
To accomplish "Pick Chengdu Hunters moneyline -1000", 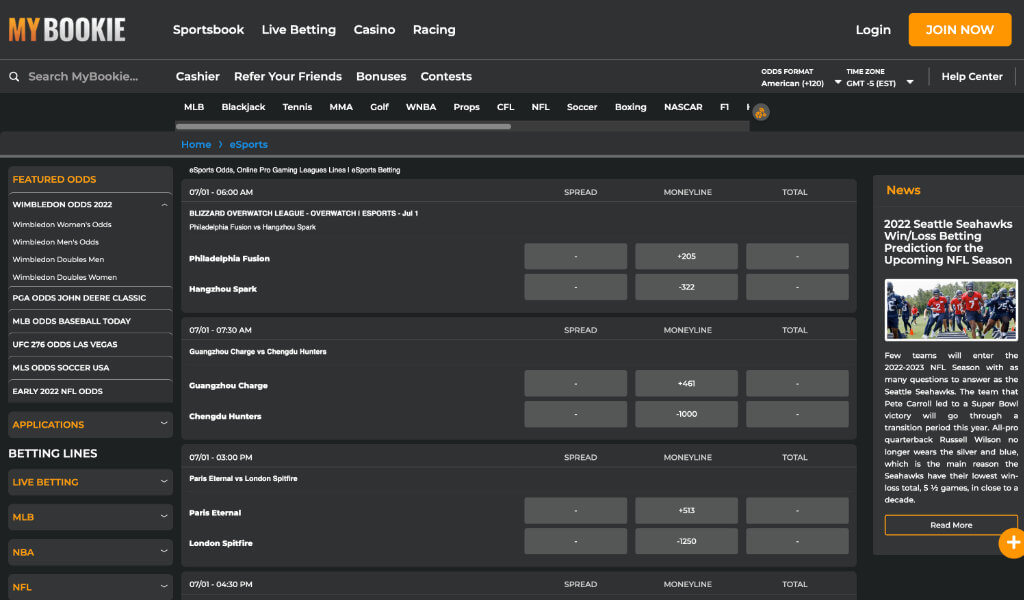I will [686, 415].
